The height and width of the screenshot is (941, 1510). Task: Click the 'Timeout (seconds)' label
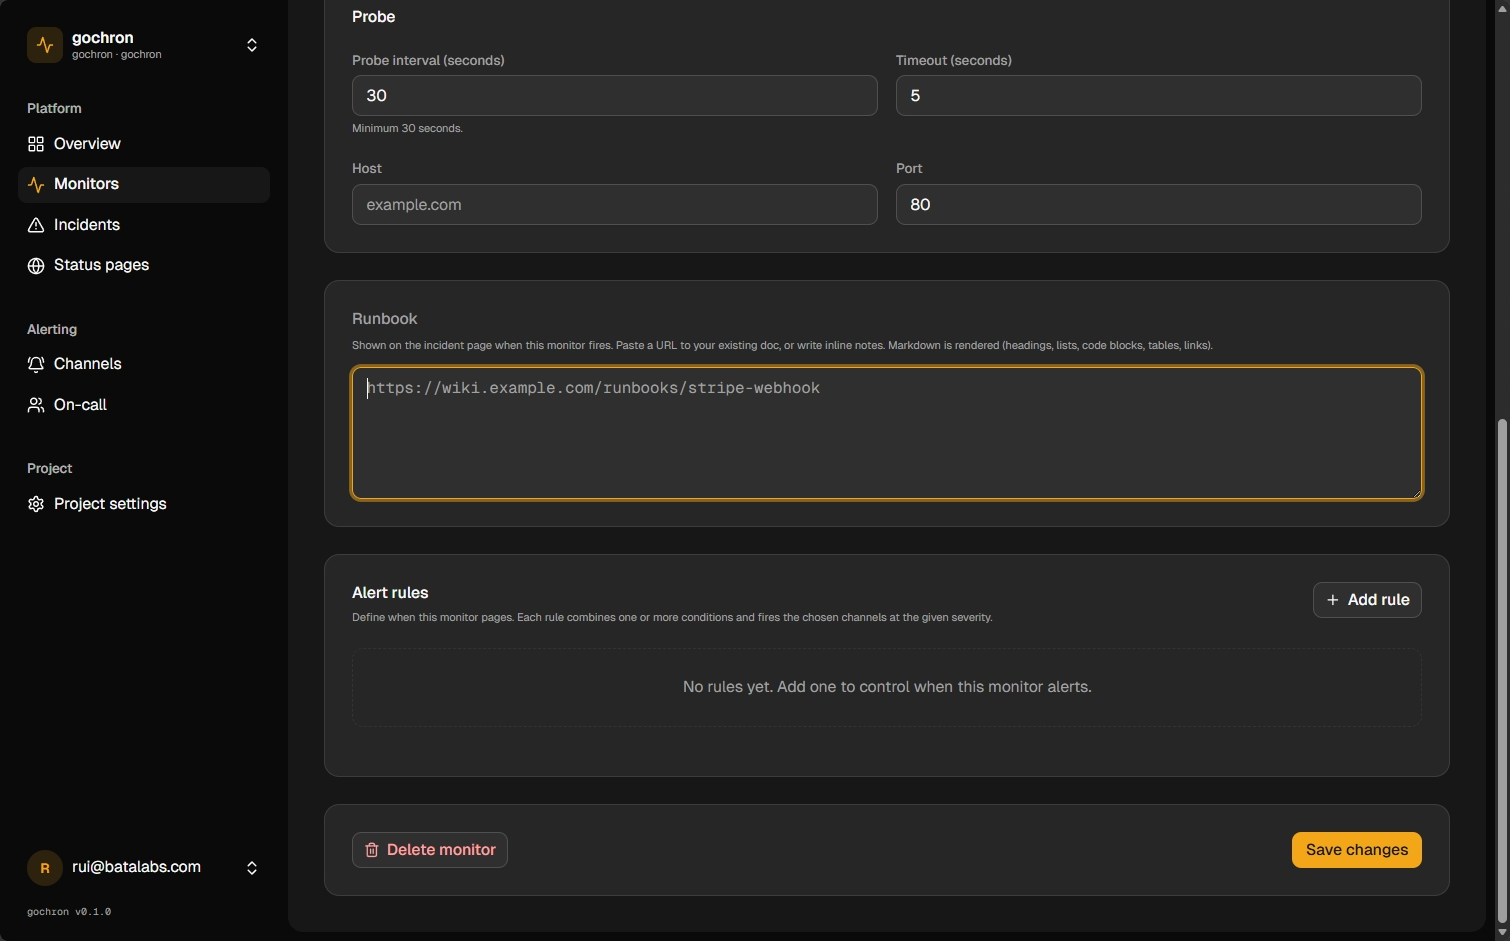pos(954,61)
